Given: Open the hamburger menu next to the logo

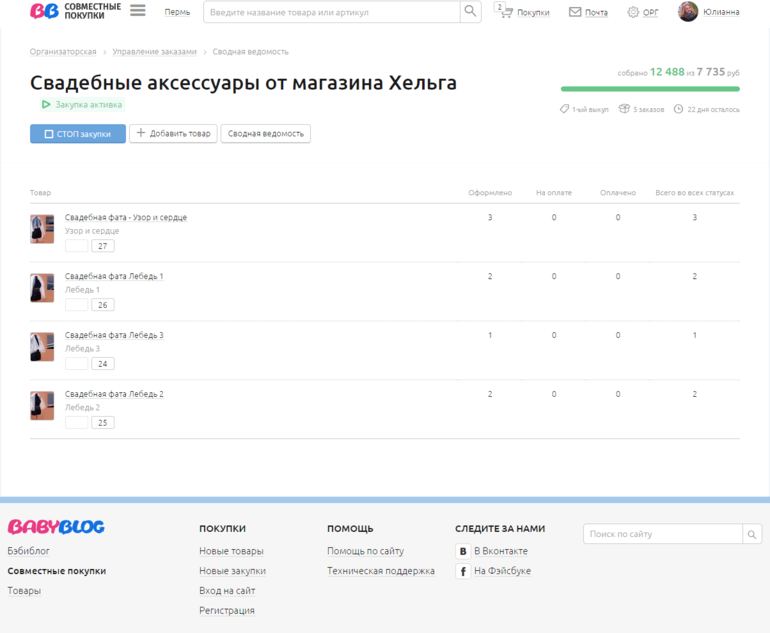Looking at the screenshot, I should [x=138, y=11].
